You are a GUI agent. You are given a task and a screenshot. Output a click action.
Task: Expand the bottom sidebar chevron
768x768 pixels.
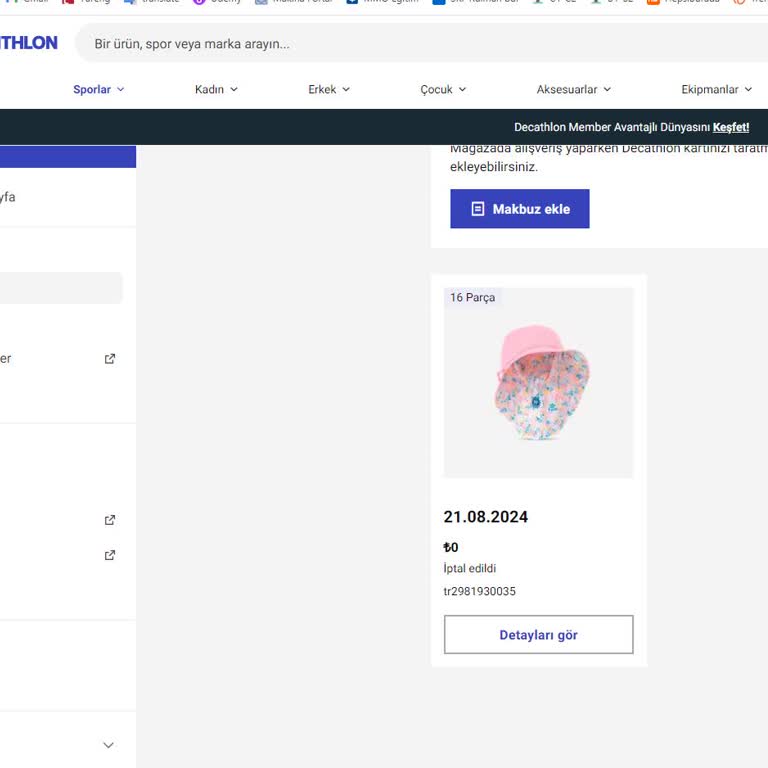pos(108,745)
